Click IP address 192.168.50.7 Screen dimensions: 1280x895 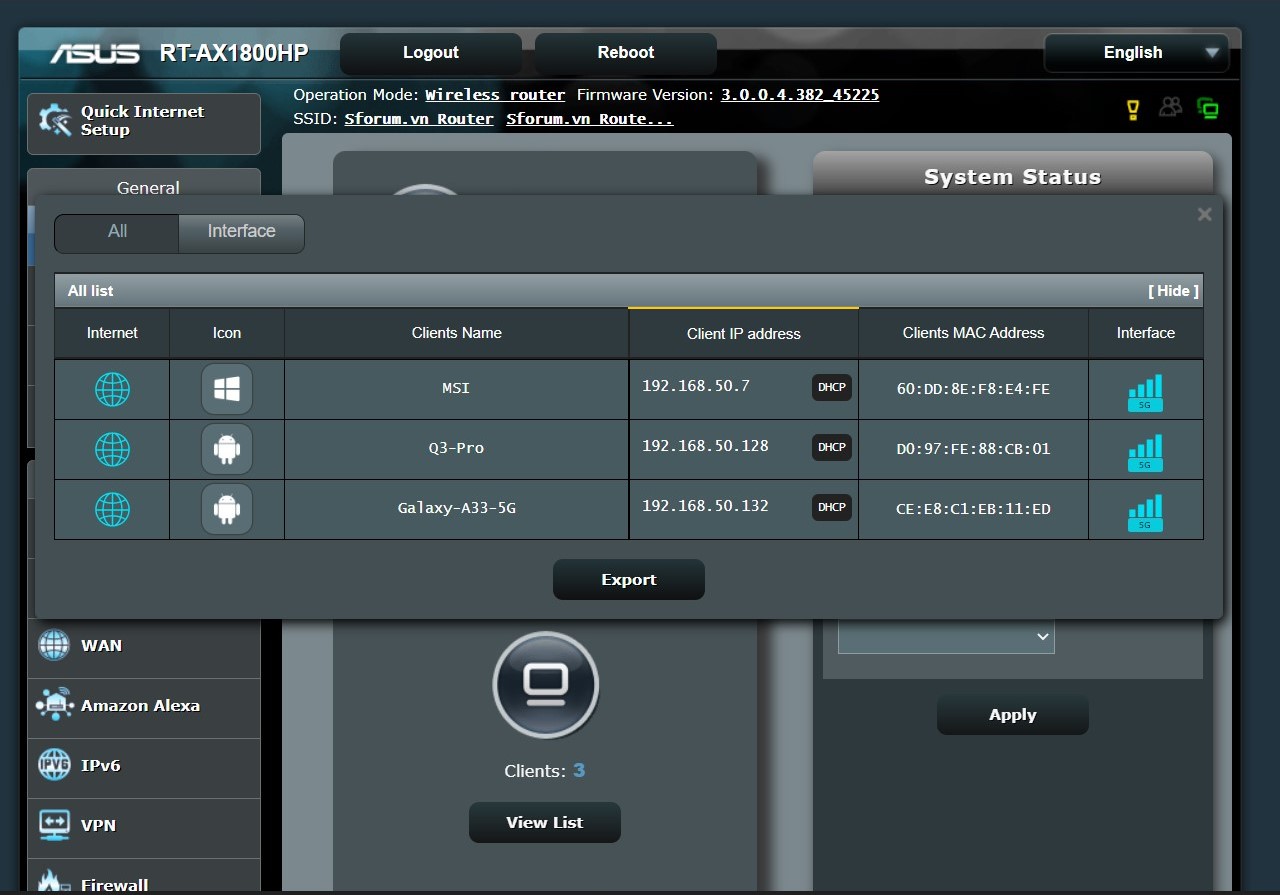click(696, 386)
